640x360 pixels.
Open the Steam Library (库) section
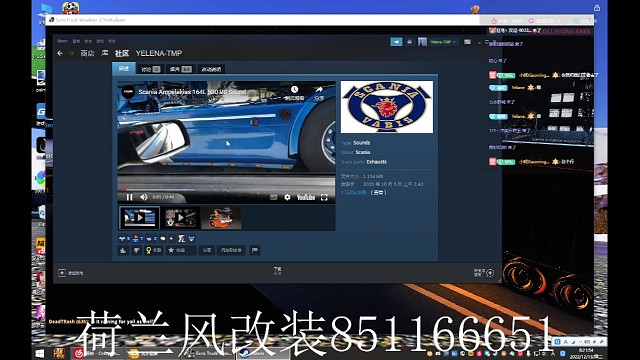105,53
